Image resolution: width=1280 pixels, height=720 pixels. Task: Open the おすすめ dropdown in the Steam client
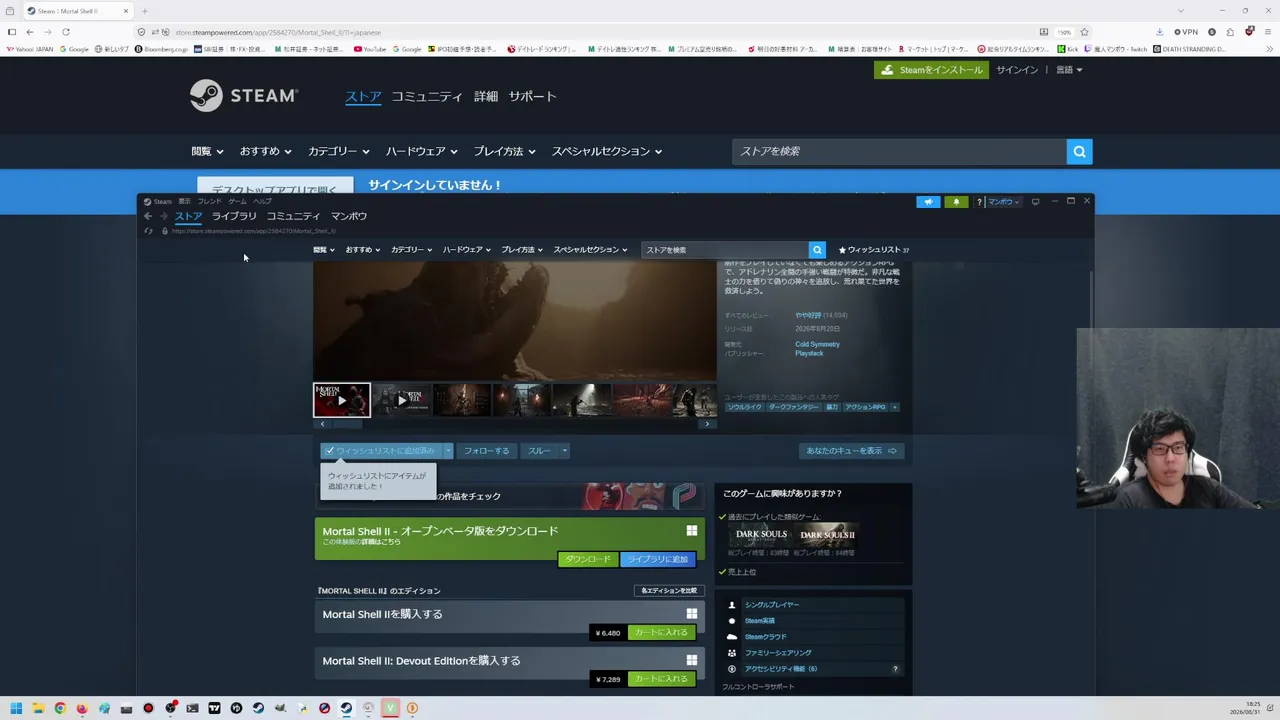(362, 250)
